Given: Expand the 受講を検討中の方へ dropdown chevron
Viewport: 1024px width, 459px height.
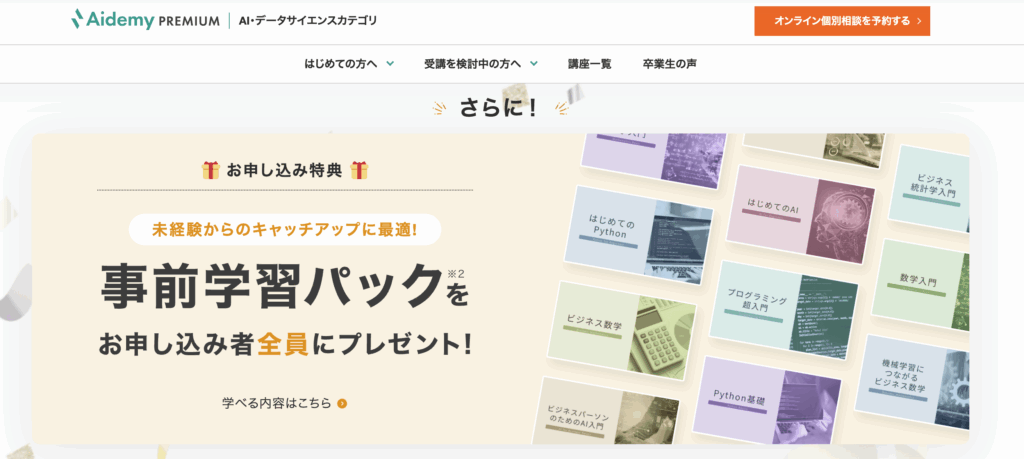Looking at the screenshot, I should coord(534,64).
